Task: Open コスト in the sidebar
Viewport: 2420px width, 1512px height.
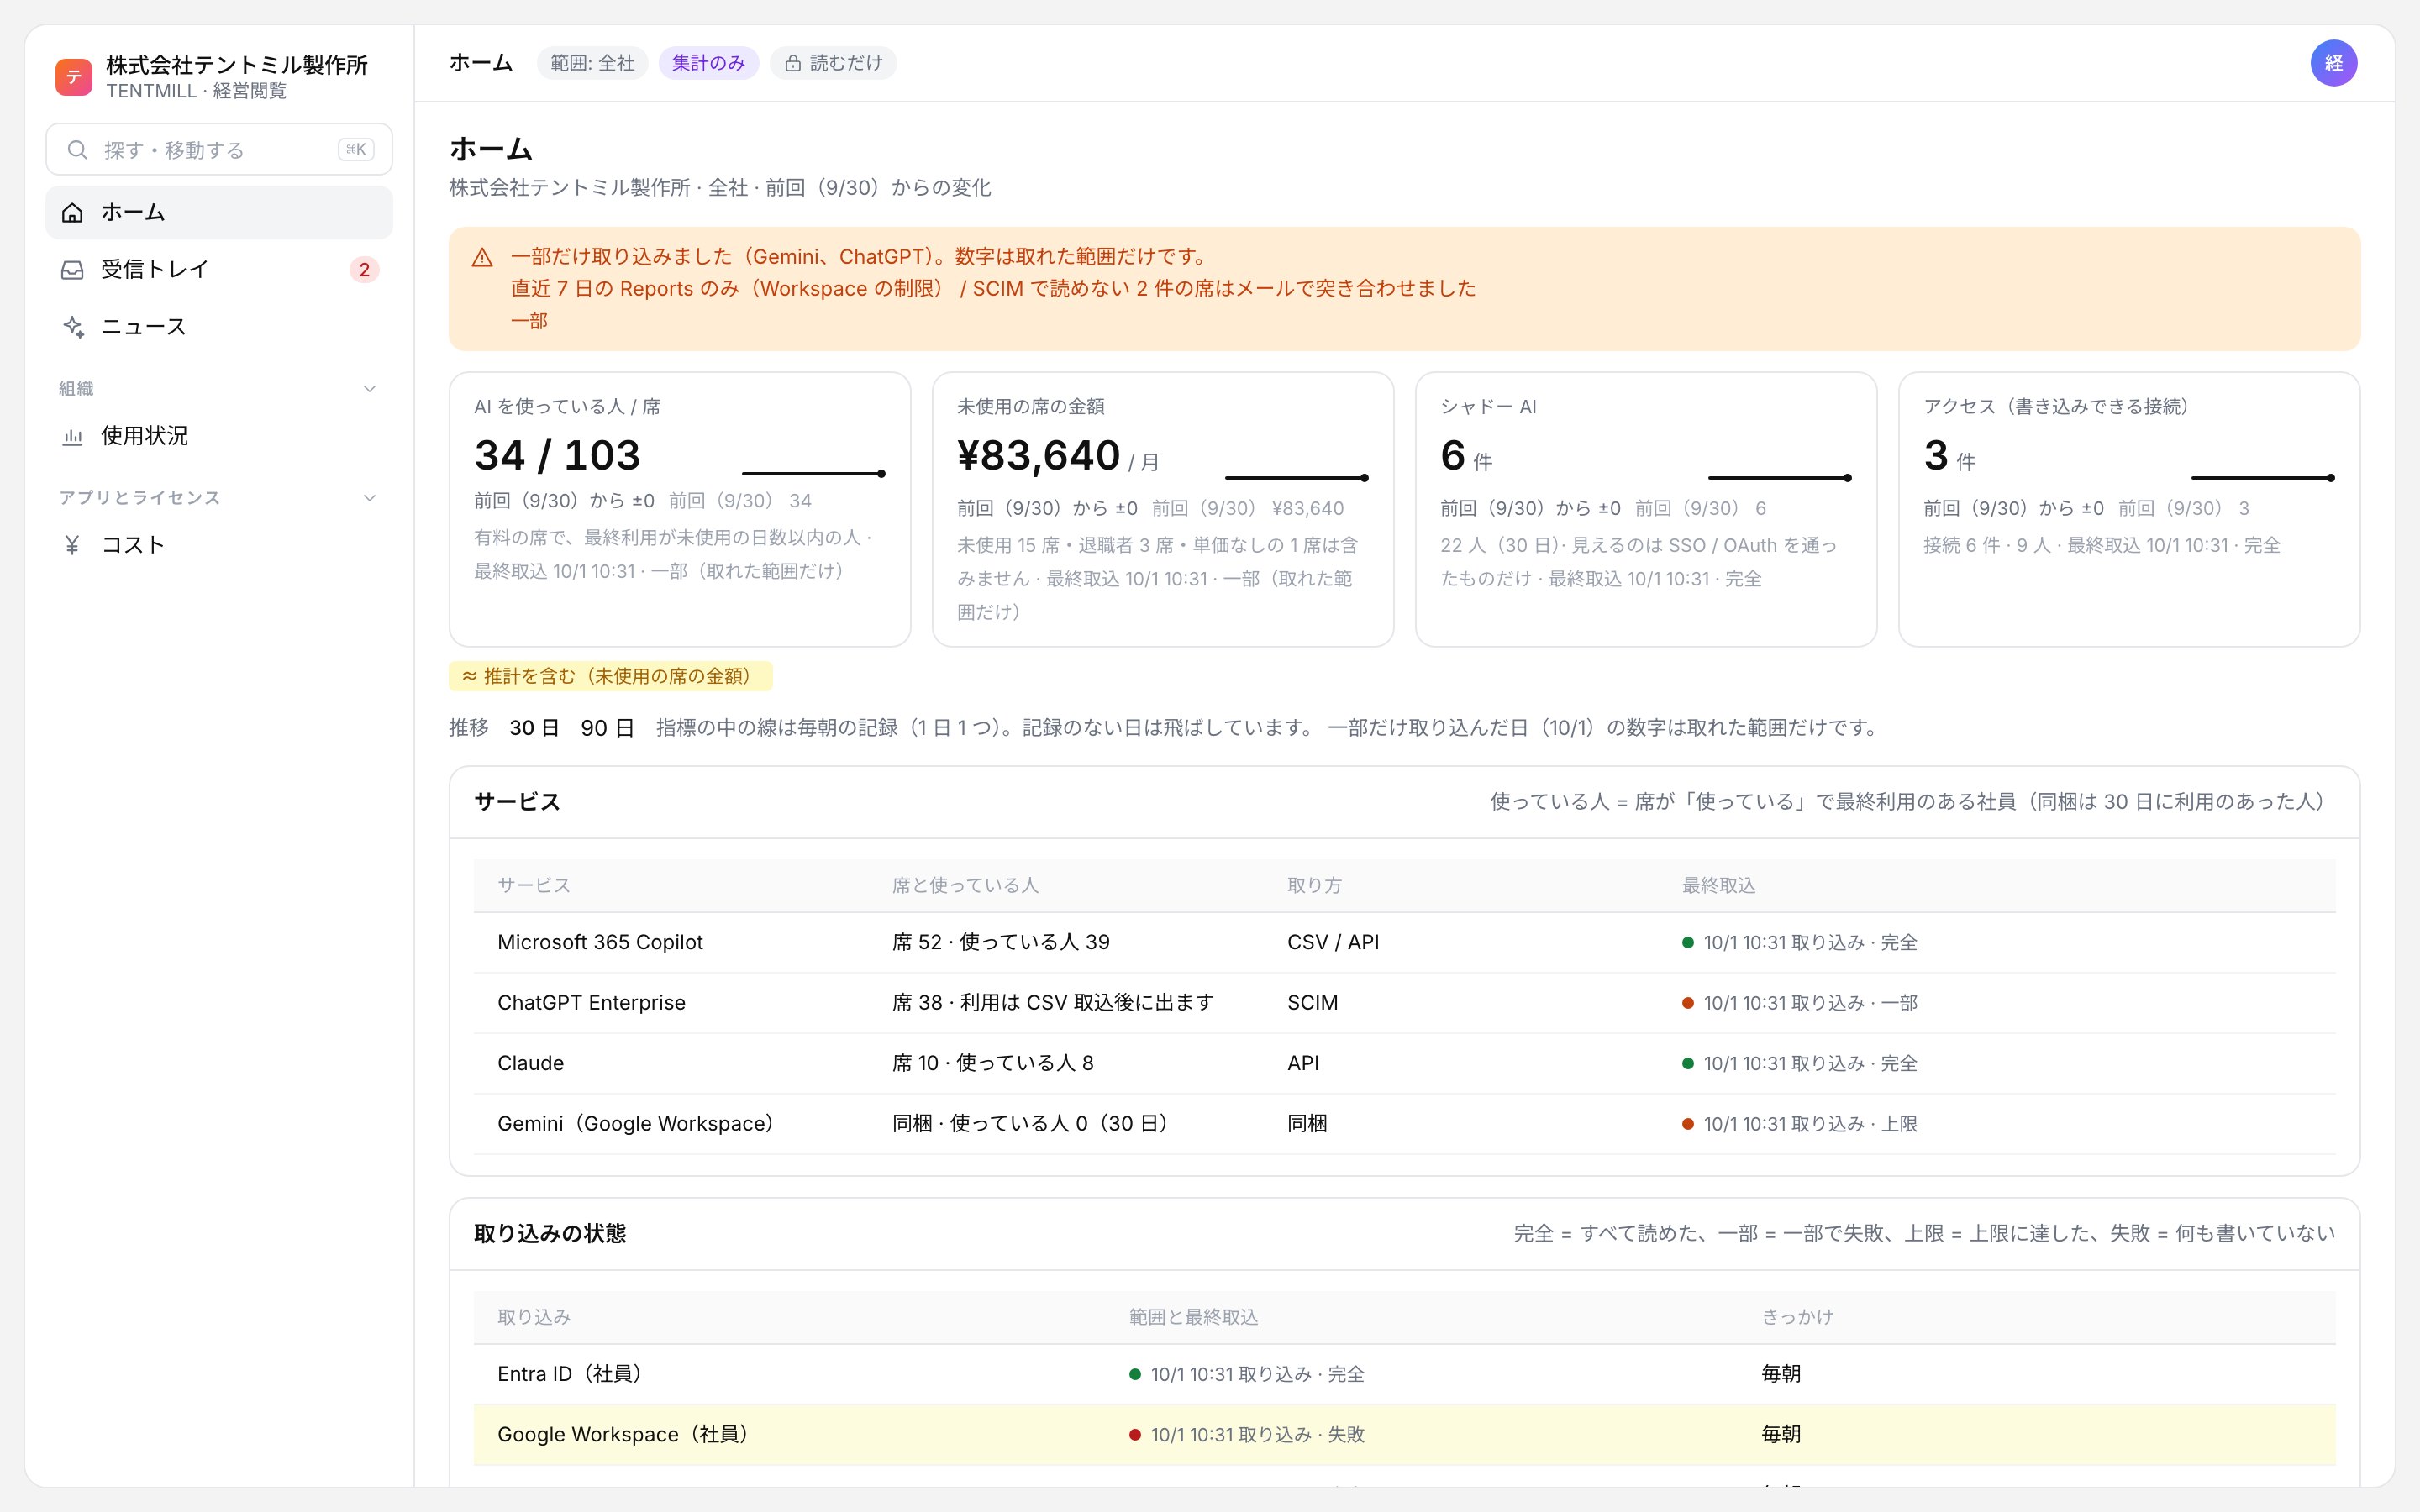Action: coord(219,545)
